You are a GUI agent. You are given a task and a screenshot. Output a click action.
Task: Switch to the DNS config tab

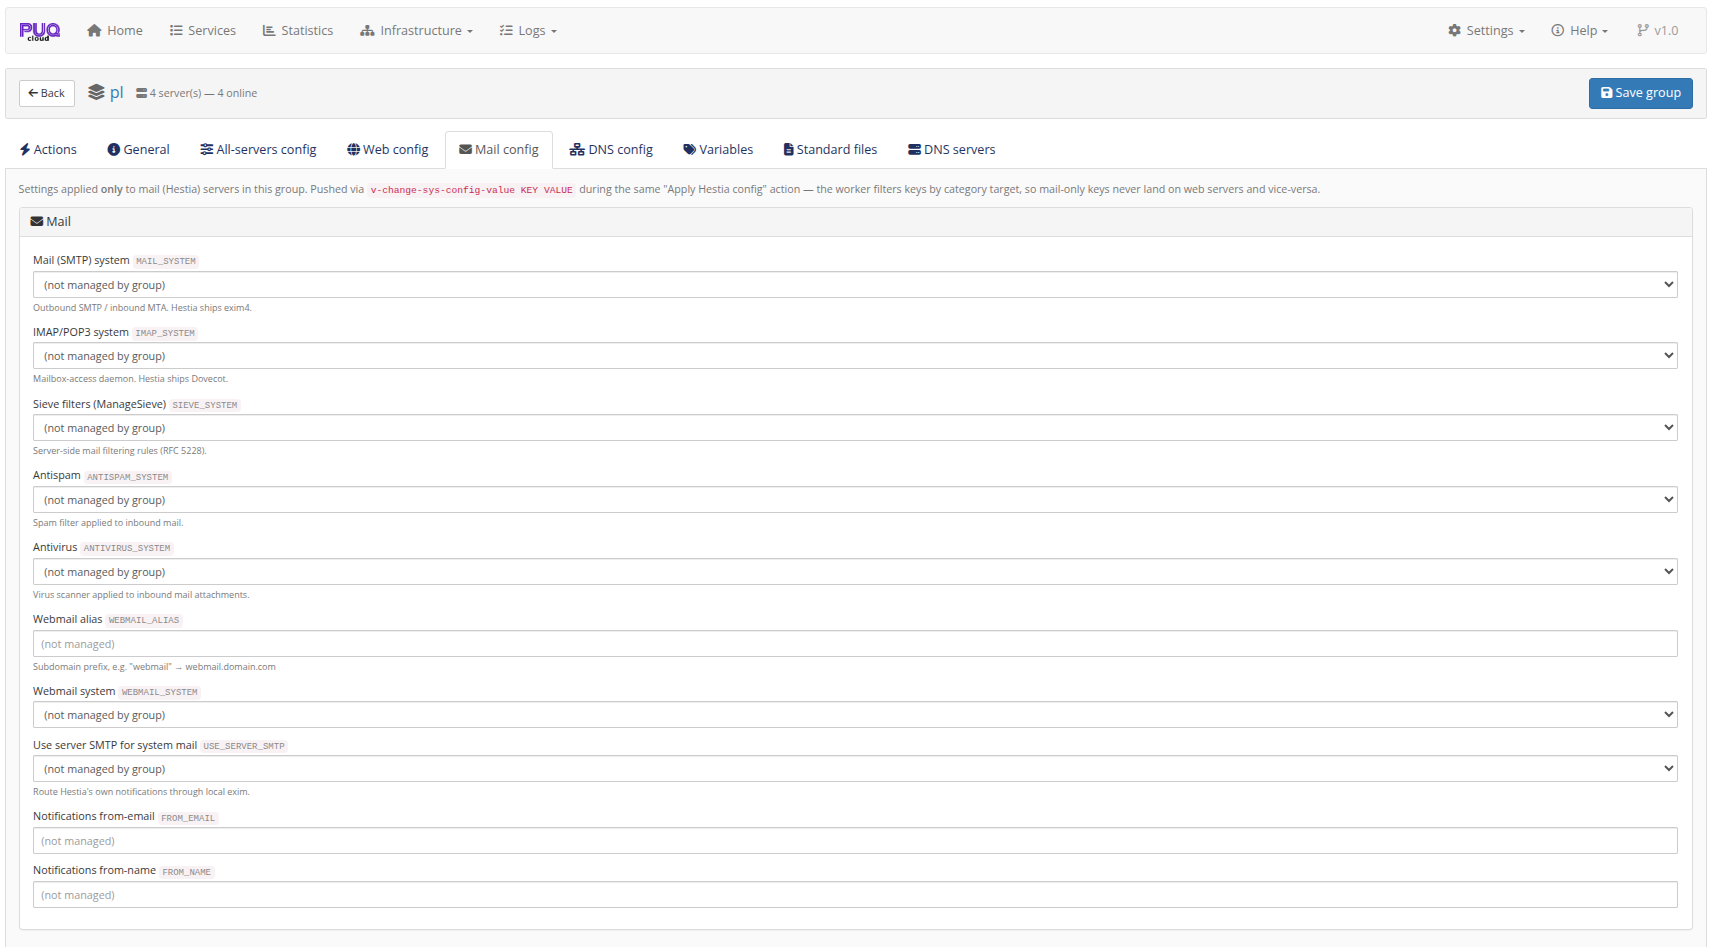pyautogui.click(x=611, y=150)
